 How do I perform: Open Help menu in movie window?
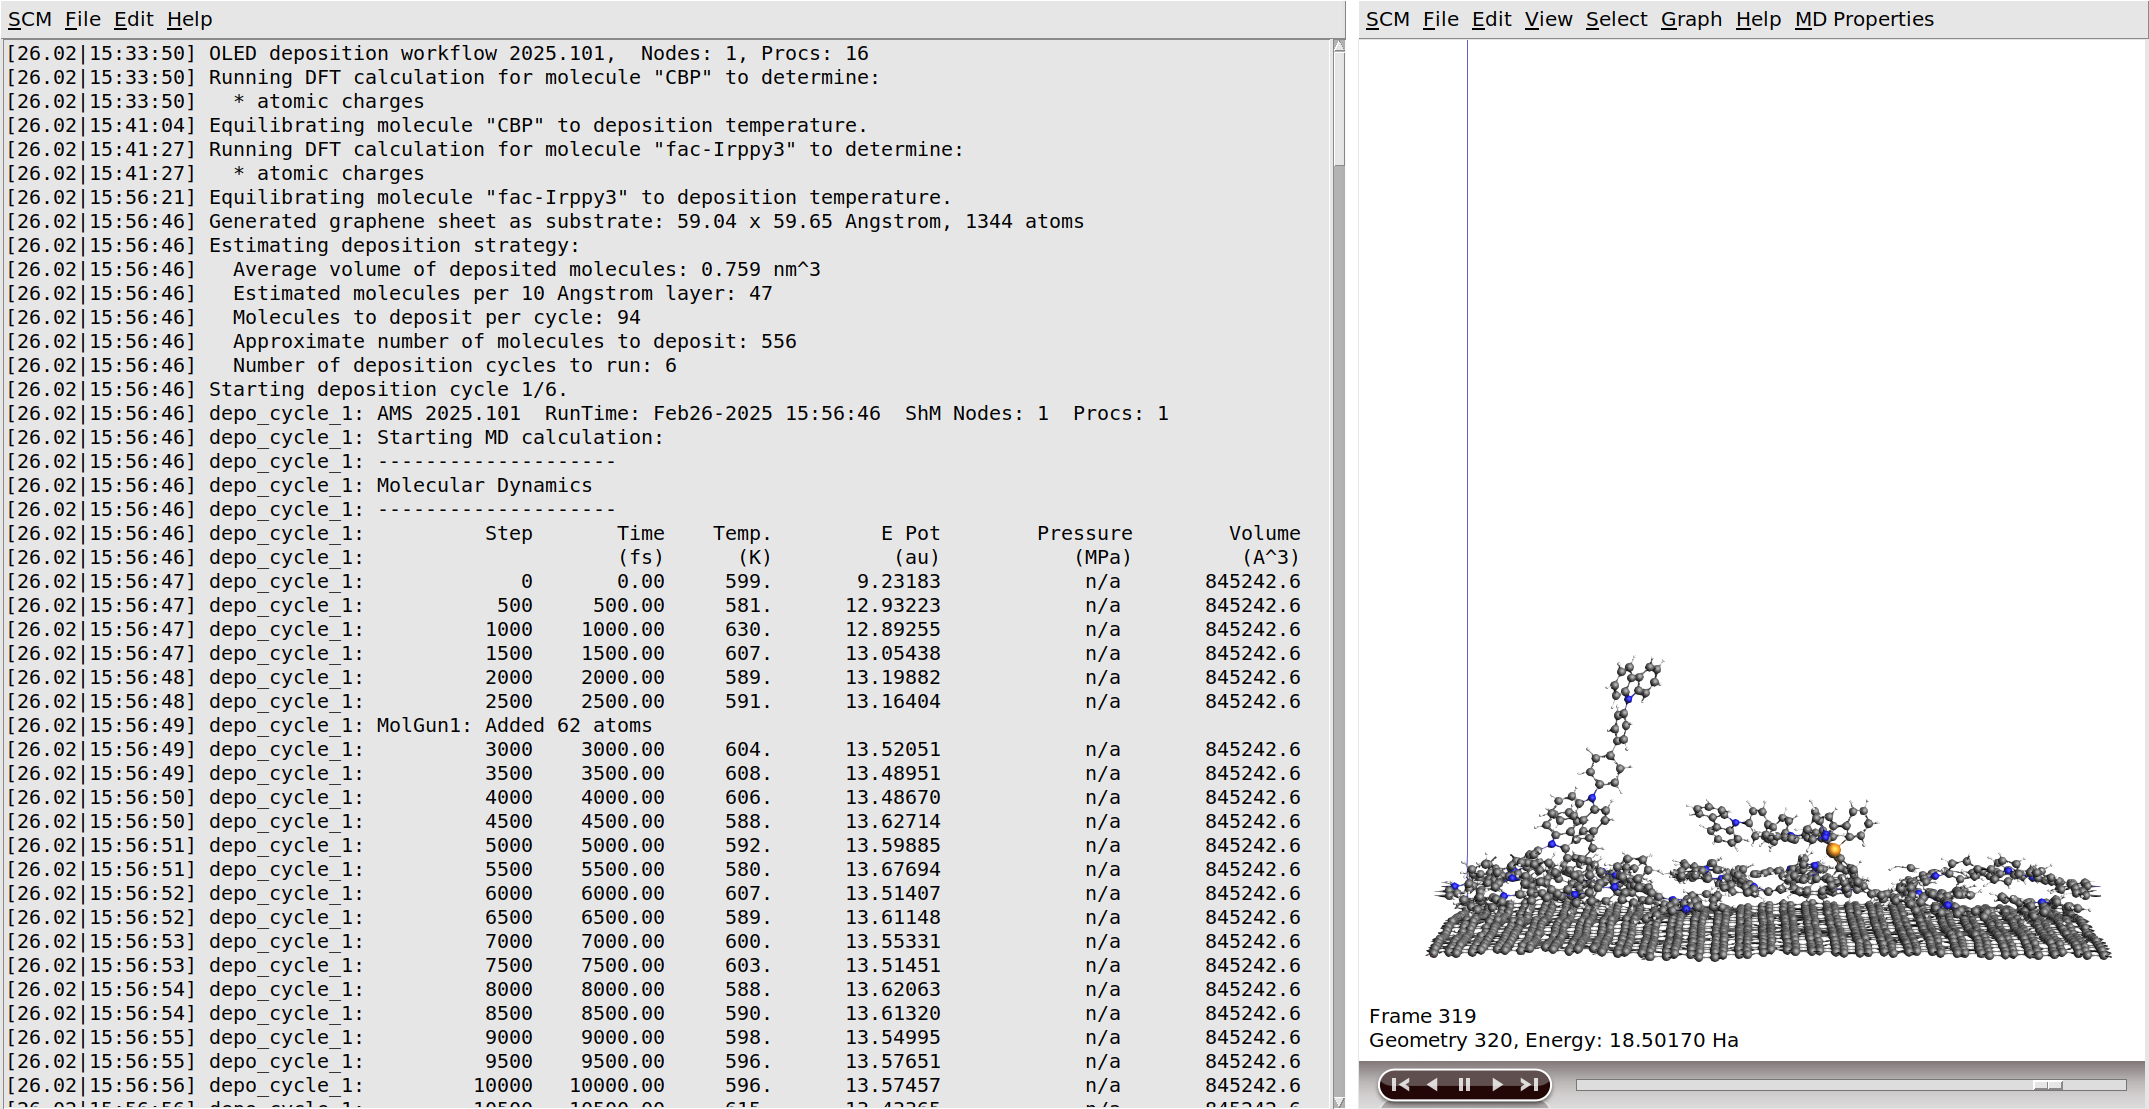point(1758,19)
